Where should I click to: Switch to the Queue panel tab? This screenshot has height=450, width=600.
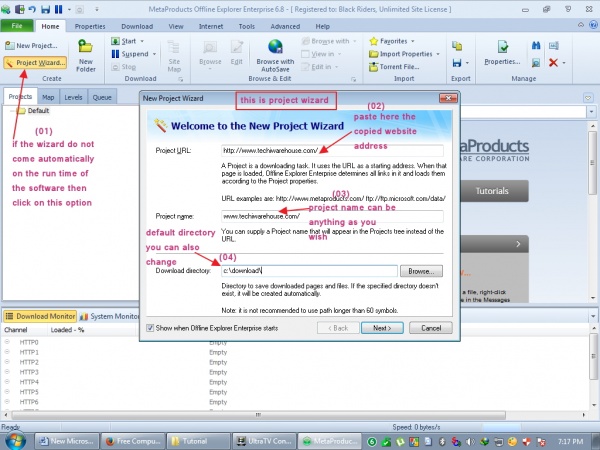102,97
